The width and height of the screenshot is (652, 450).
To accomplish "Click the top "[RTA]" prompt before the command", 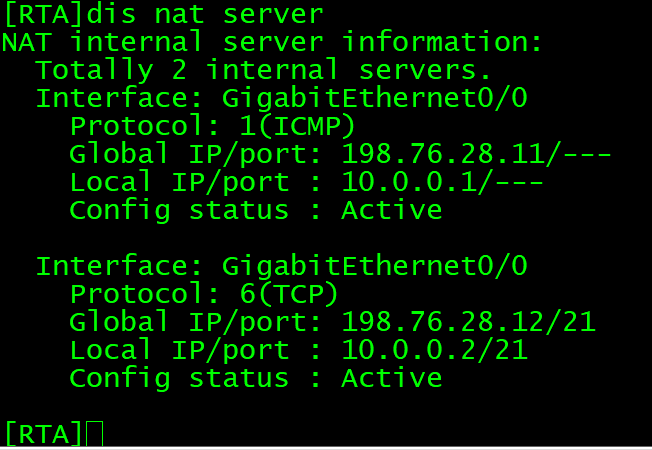I will click(x=43, y=15).
